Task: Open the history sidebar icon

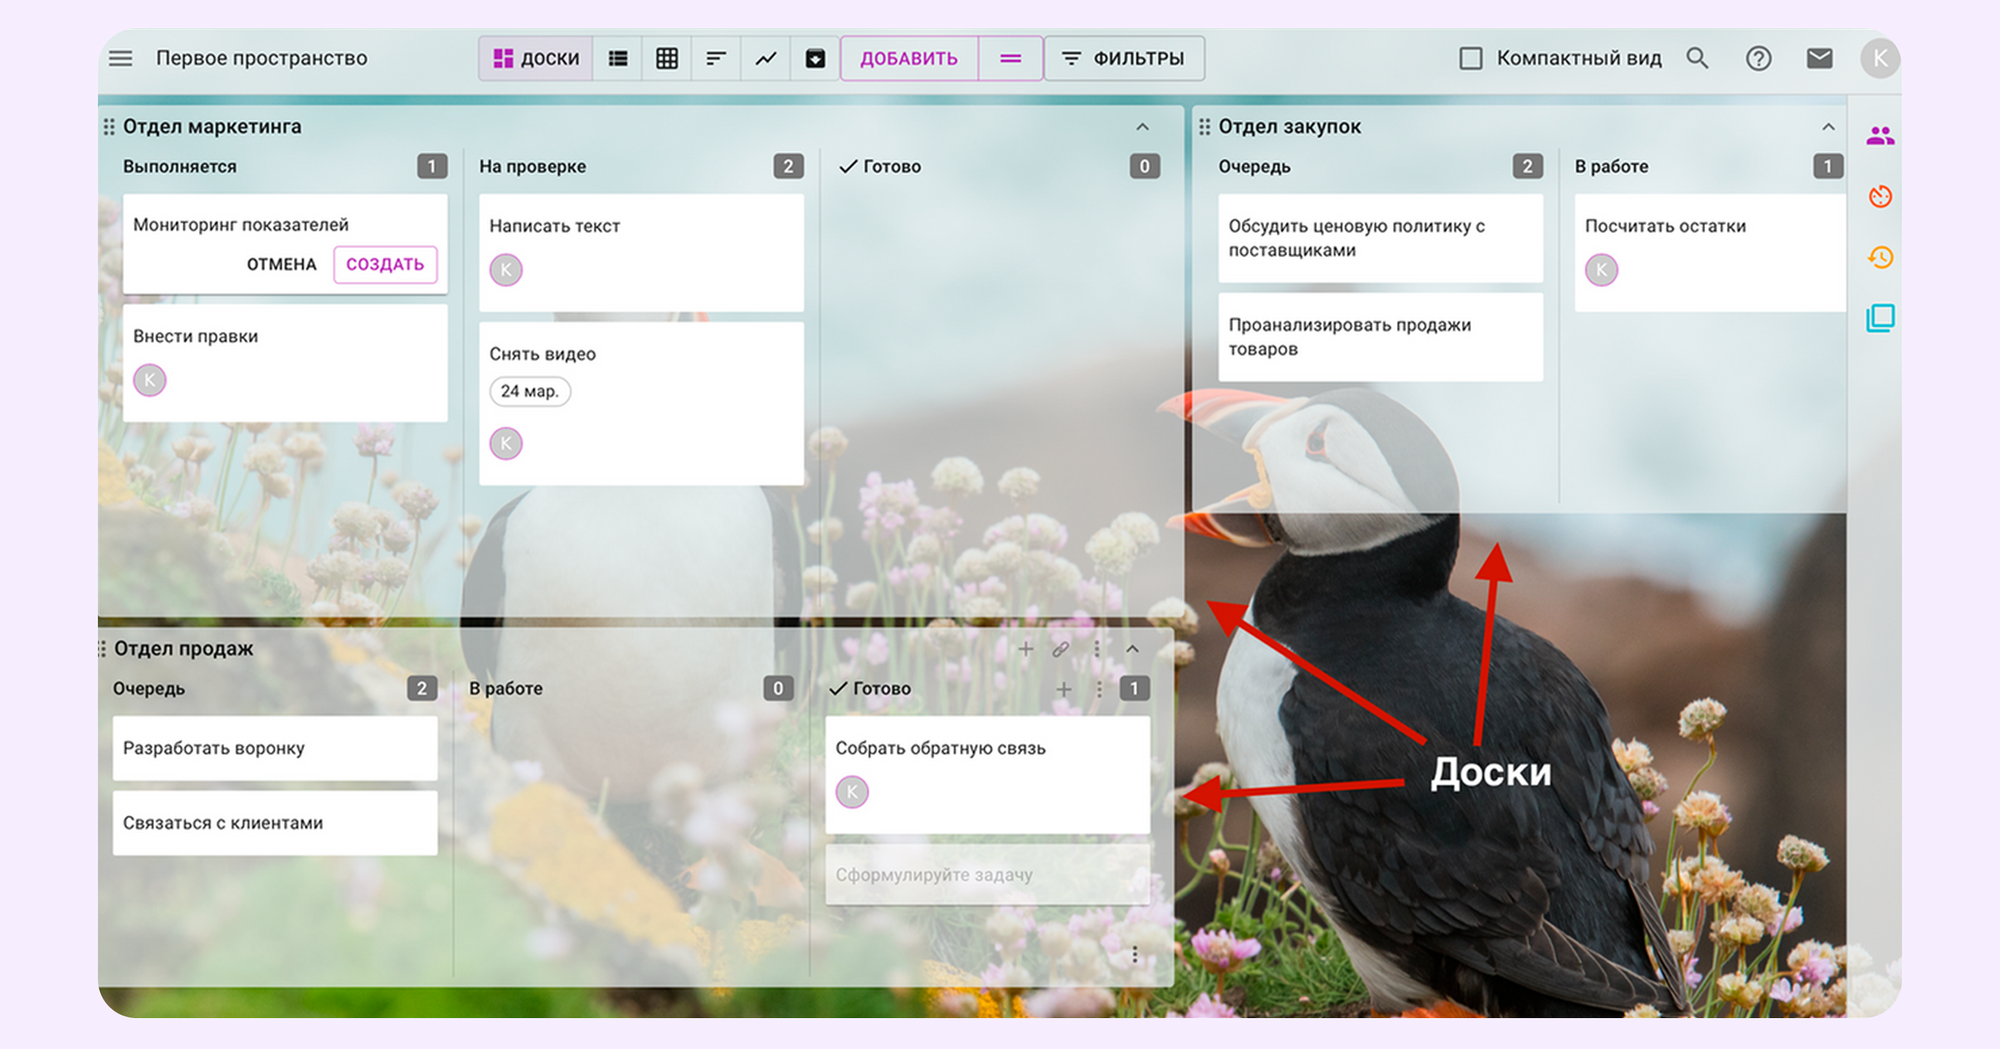Action: coord(1880,257)
